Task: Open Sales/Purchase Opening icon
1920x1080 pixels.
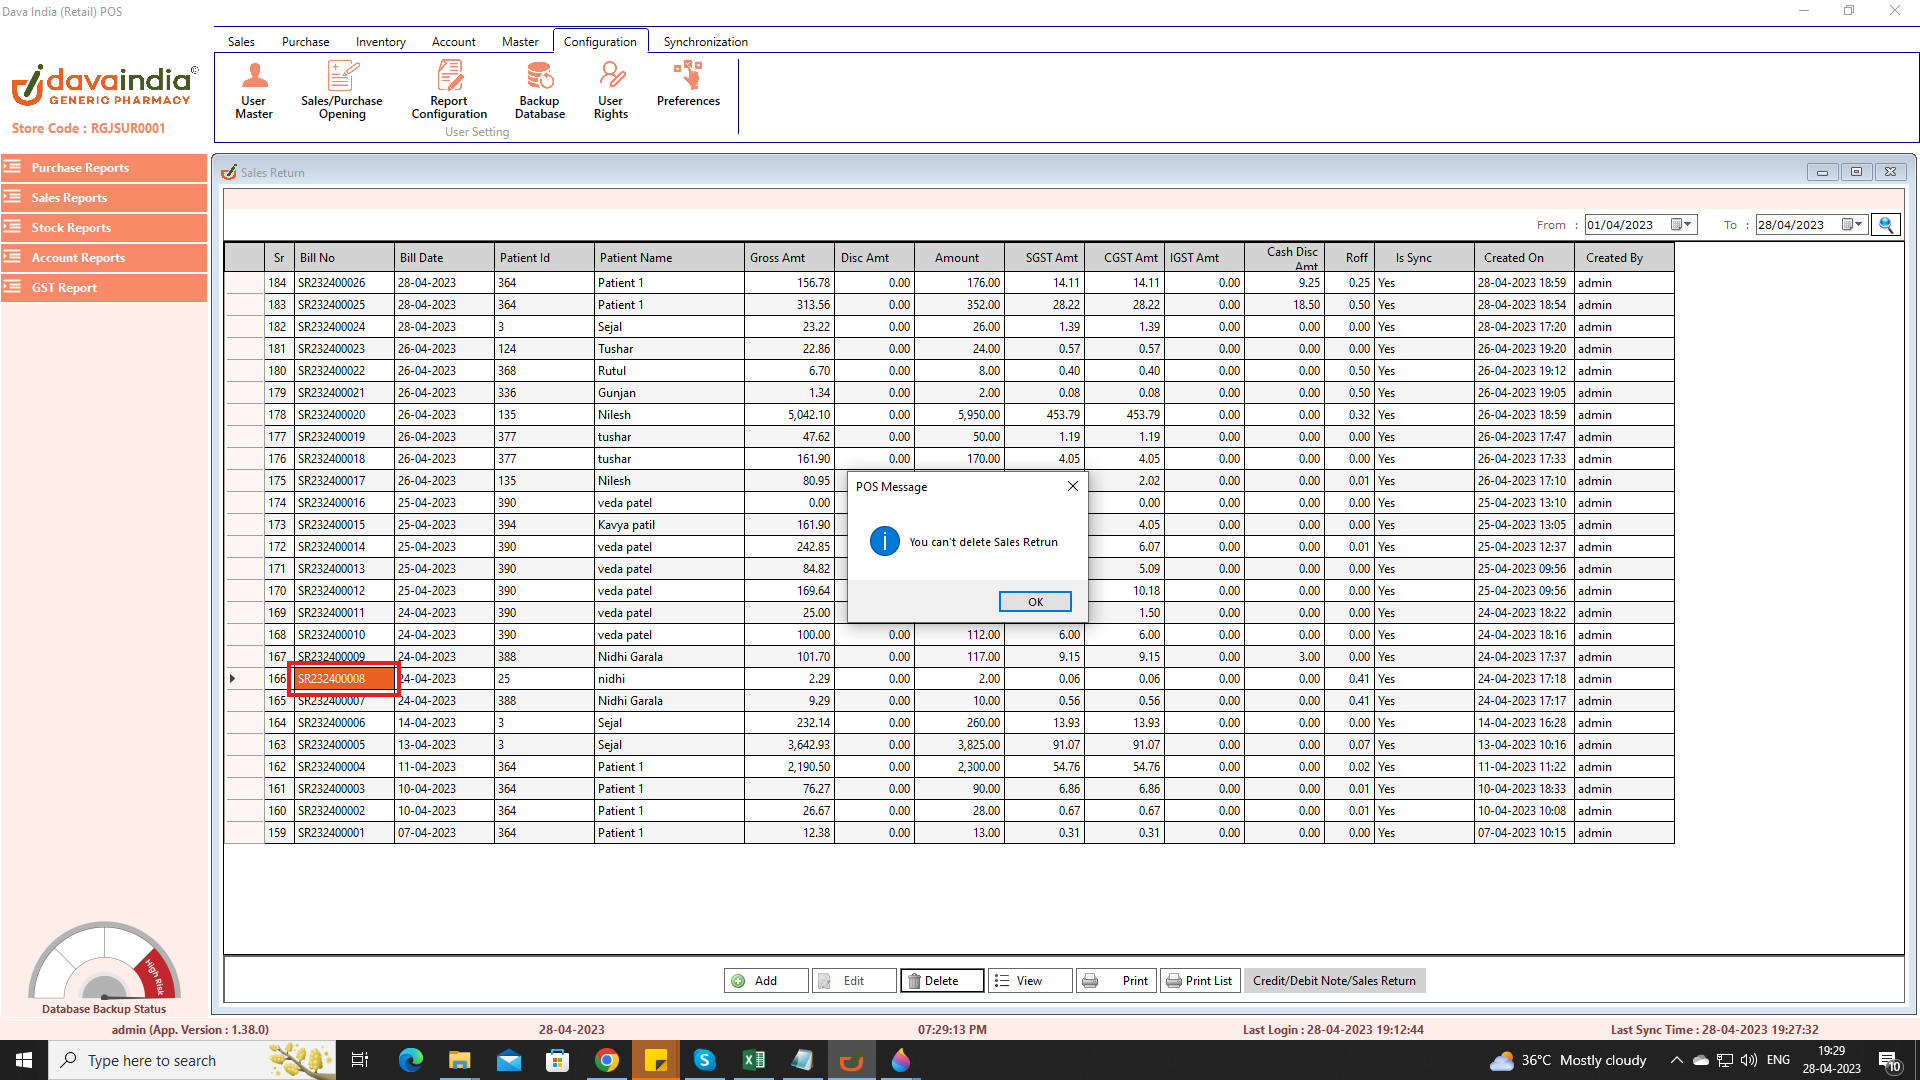Action: click(x=342, y=90)
